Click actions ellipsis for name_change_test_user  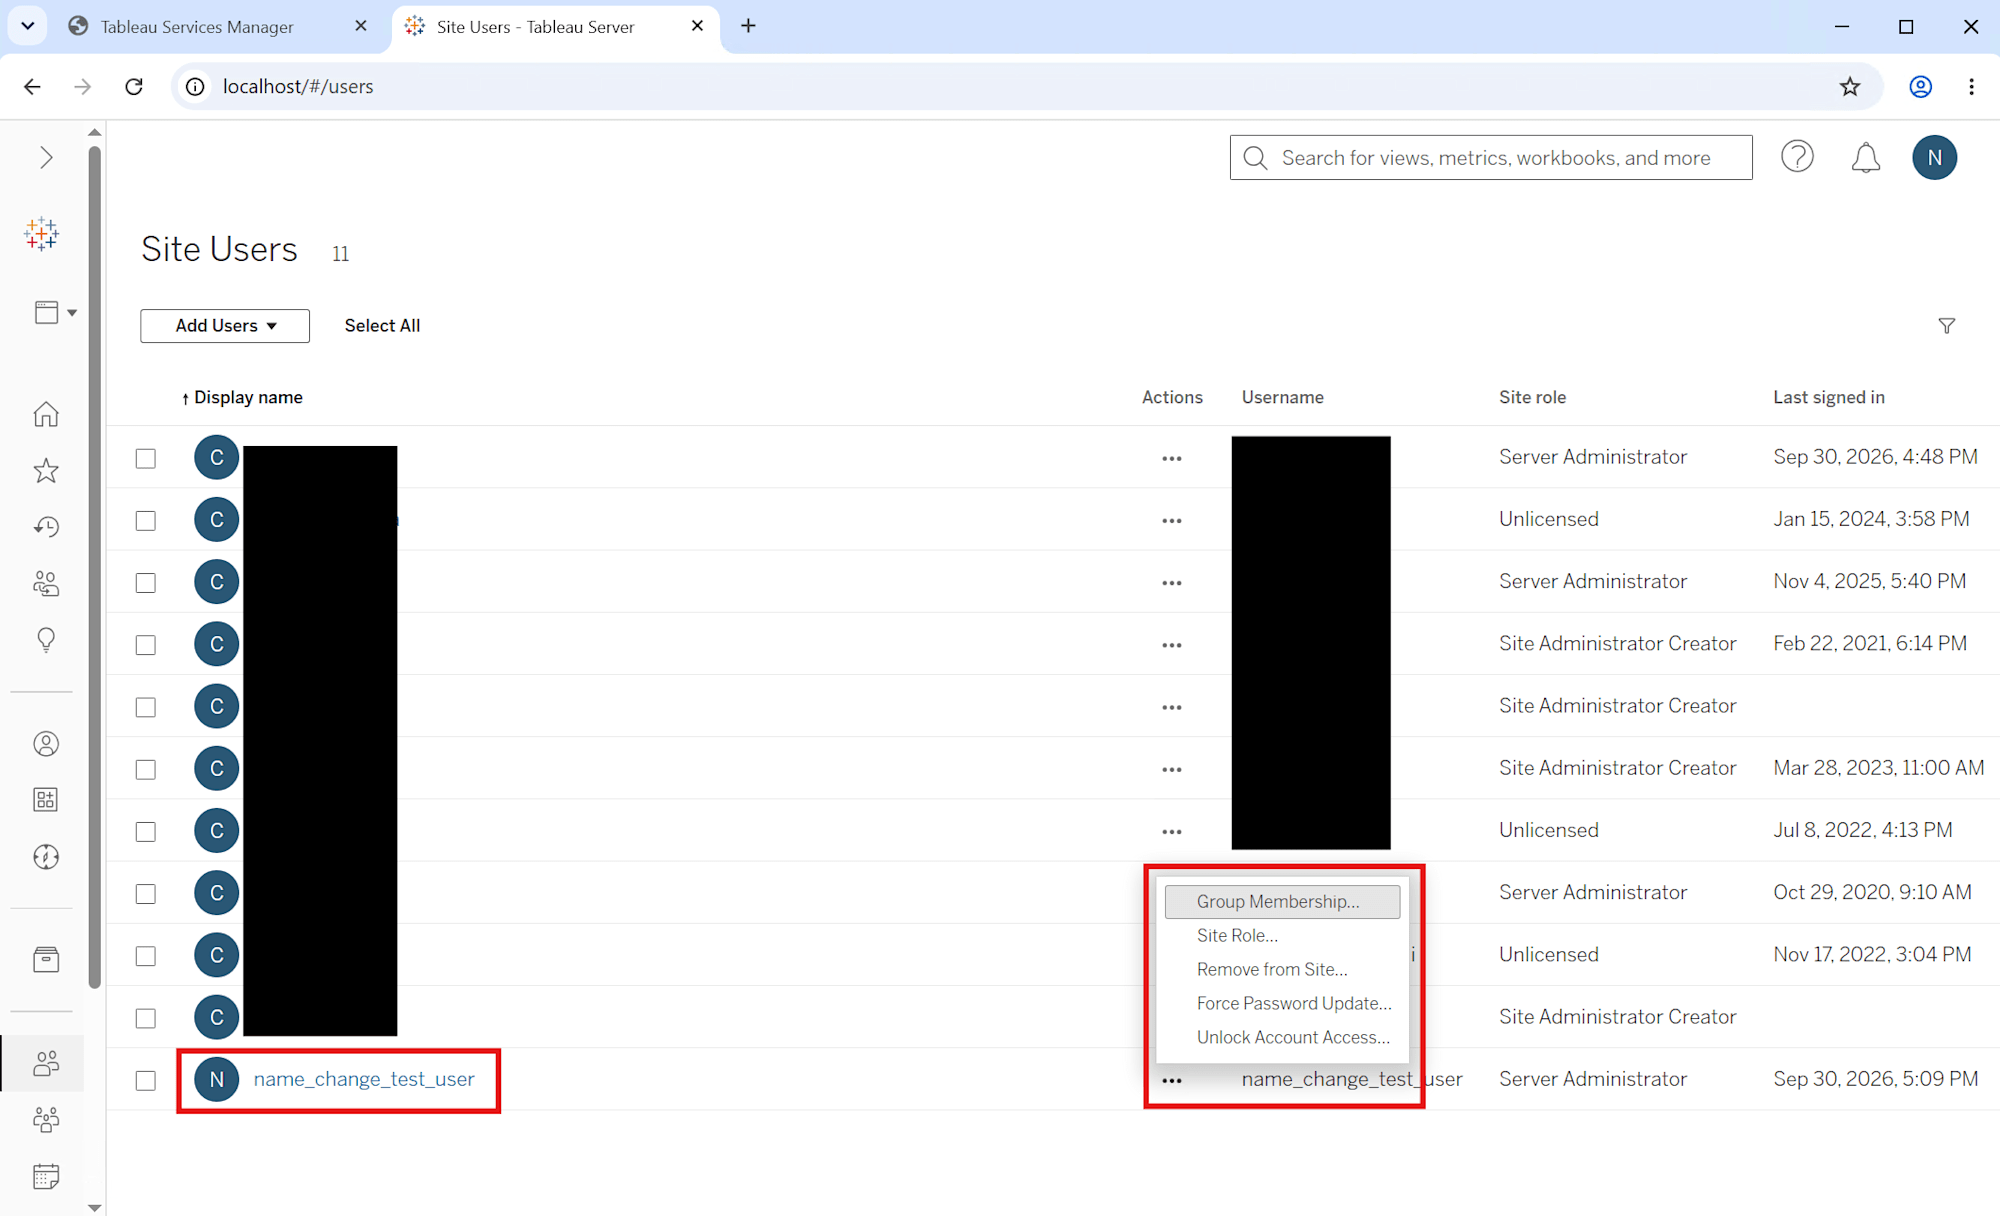pyautogui.click(x=1172, y=1081)
